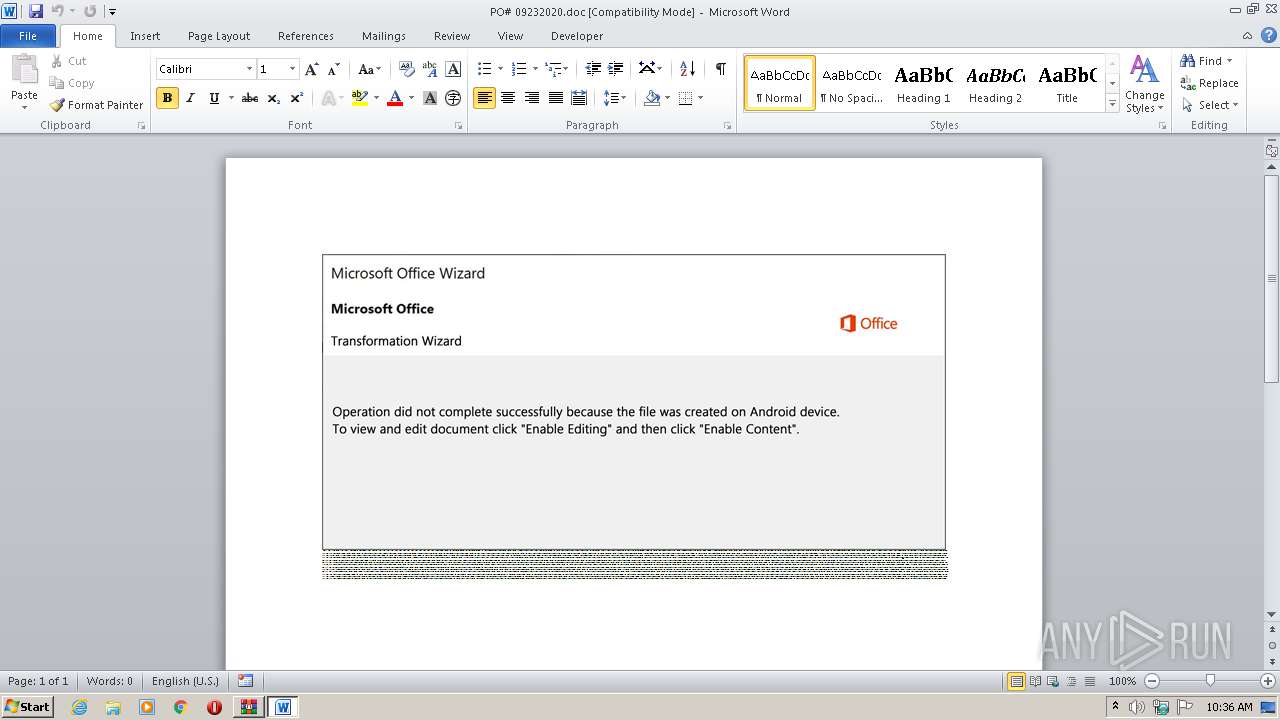Click the vertical scrollbar thumb

tap(1272, 279)
